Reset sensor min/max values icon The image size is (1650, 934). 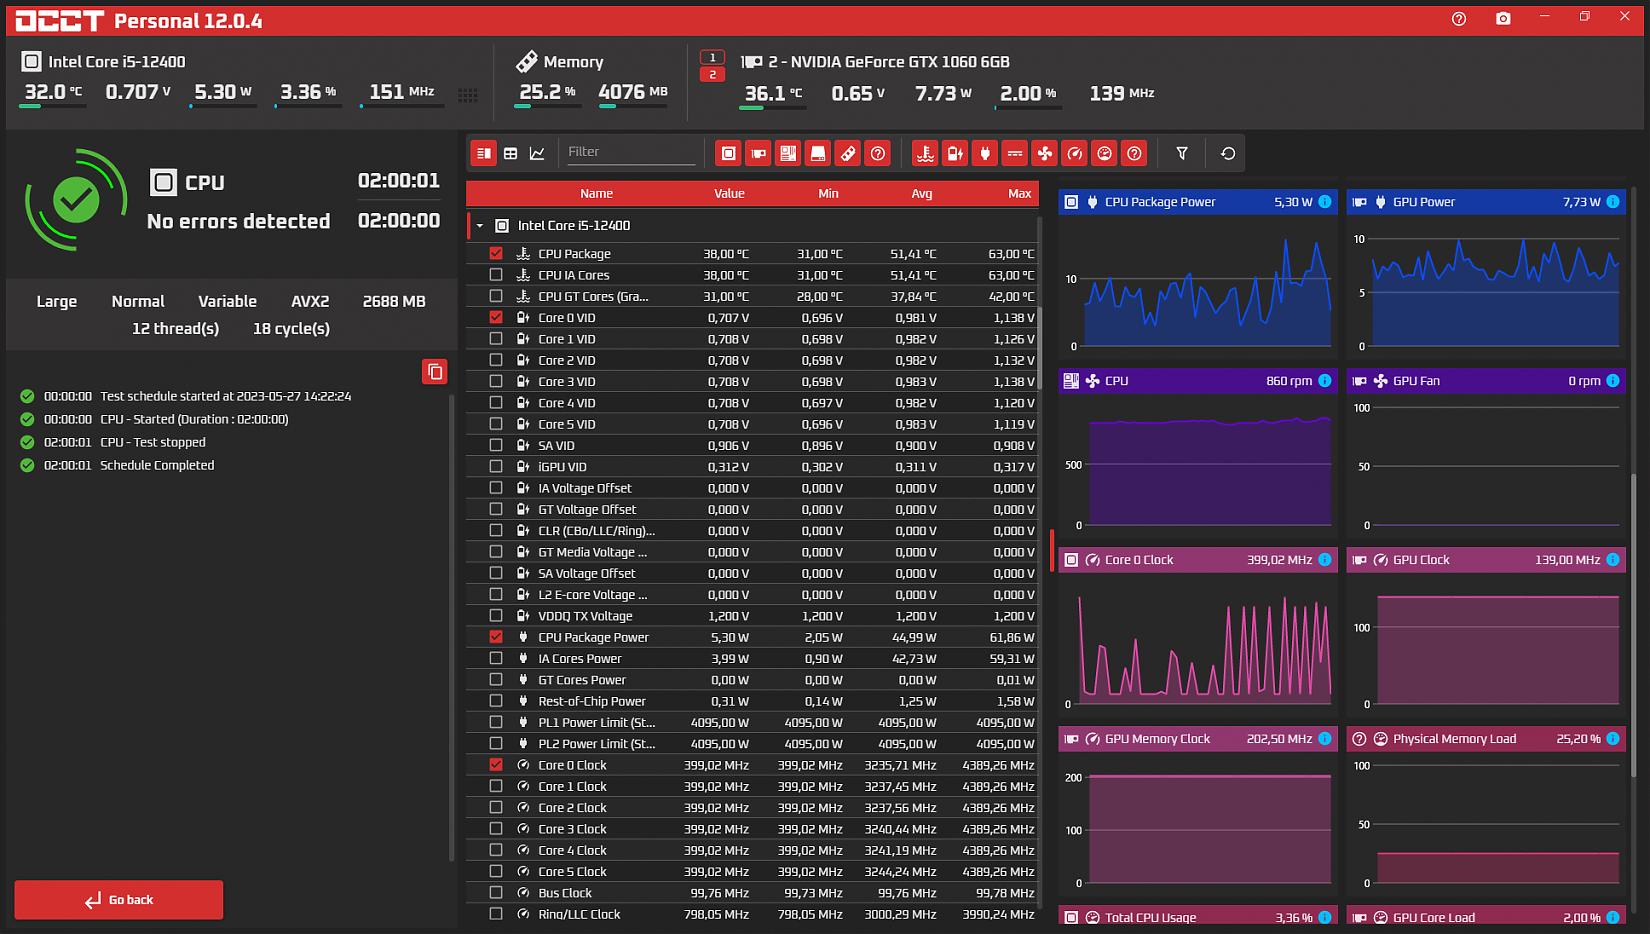pyautogui.click(x=1228, y=153)
